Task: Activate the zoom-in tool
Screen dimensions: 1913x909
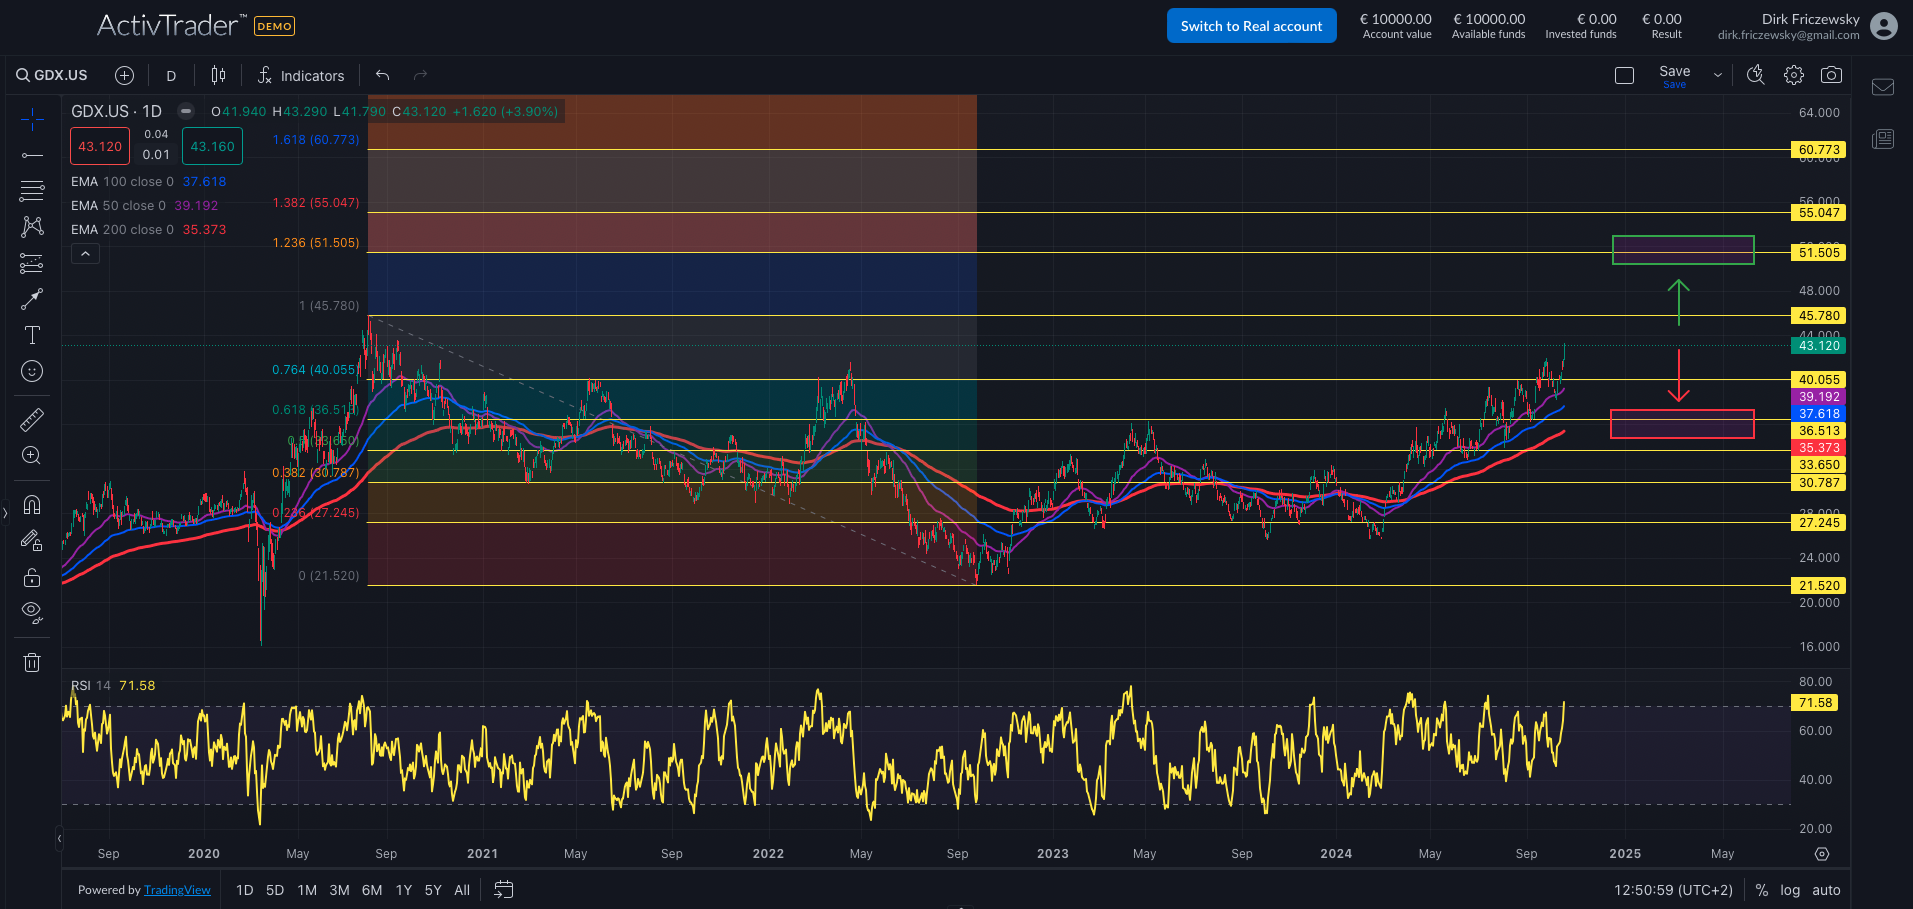Action: tap(32, 455)
